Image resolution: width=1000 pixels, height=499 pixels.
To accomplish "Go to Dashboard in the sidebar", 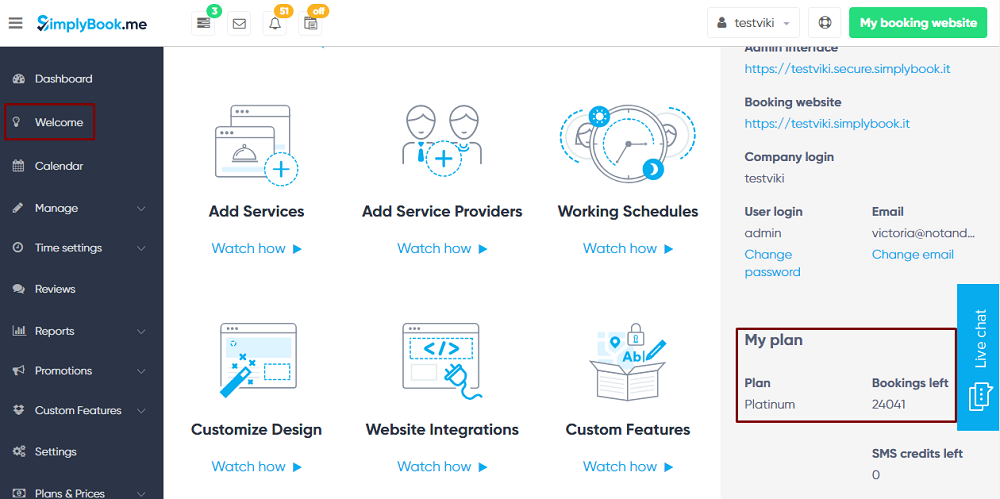I will [63, 79].
